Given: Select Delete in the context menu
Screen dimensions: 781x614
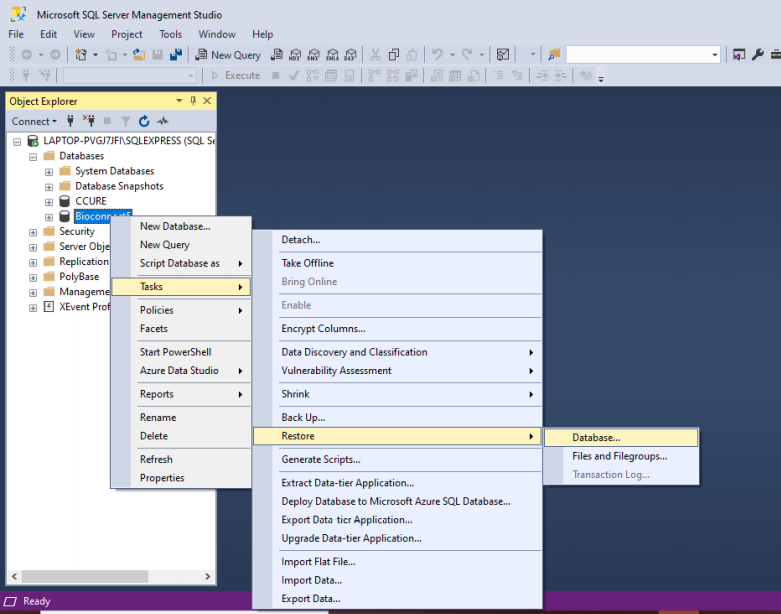Looking at the screenshot, I should point(181,435).
